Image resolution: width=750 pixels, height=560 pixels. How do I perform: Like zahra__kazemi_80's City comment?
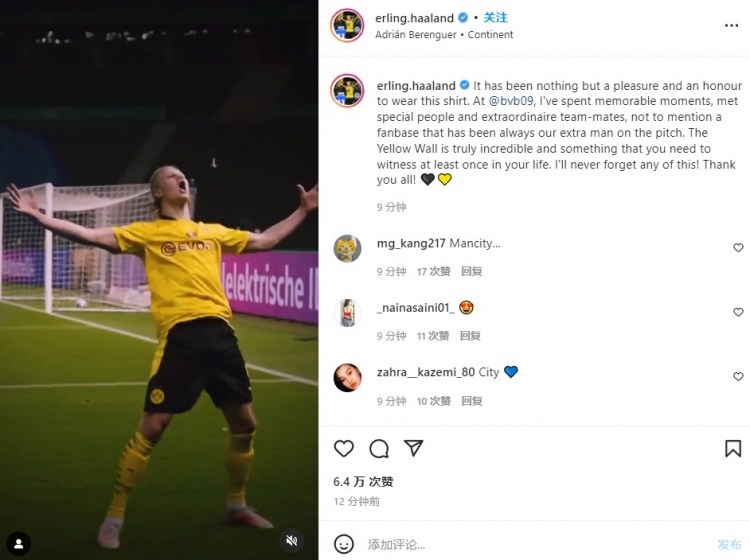pyautogui.click(x=738, y=377)
